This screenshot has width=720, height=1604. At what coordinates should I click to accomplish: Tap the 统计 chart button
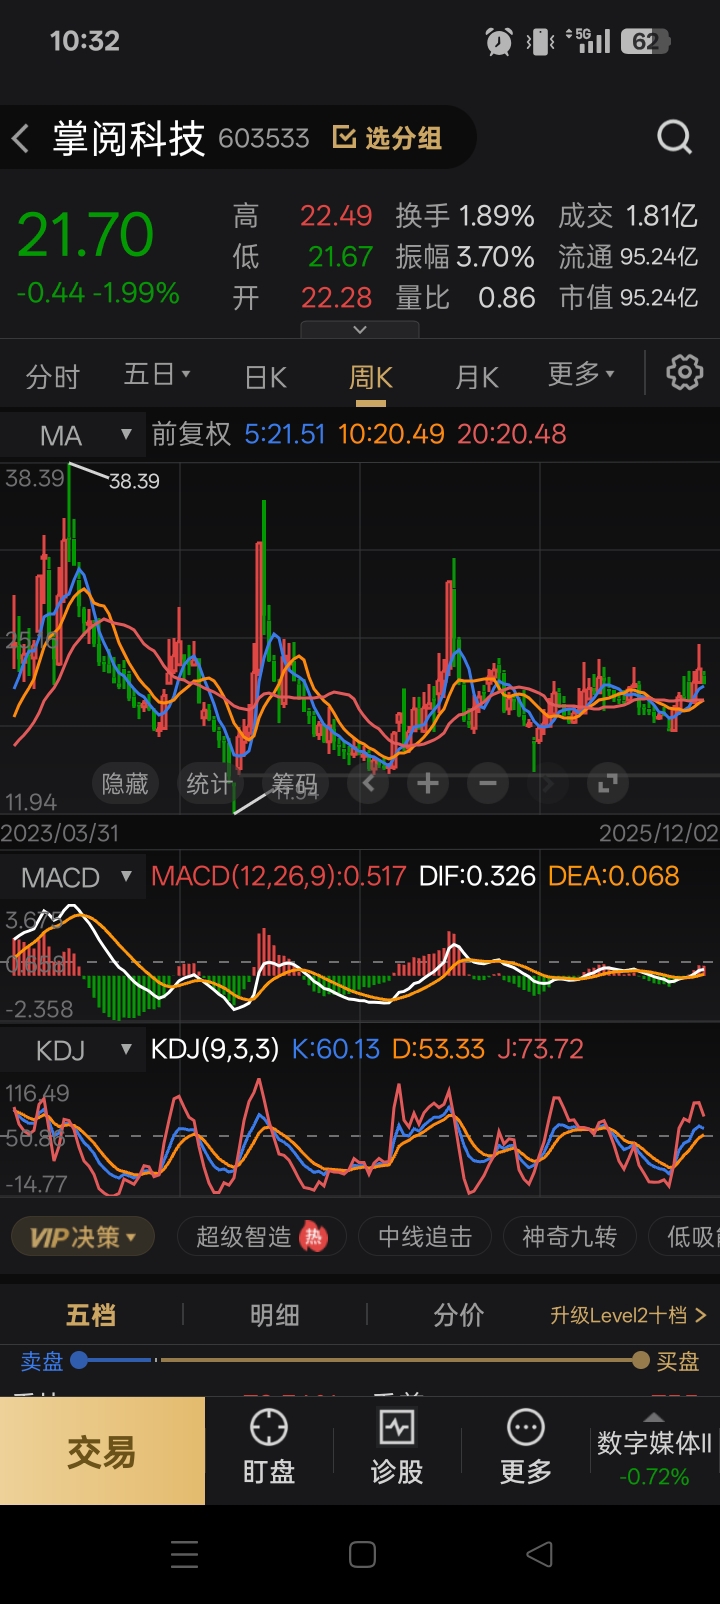pyautogui.click(x=209, y=784)
